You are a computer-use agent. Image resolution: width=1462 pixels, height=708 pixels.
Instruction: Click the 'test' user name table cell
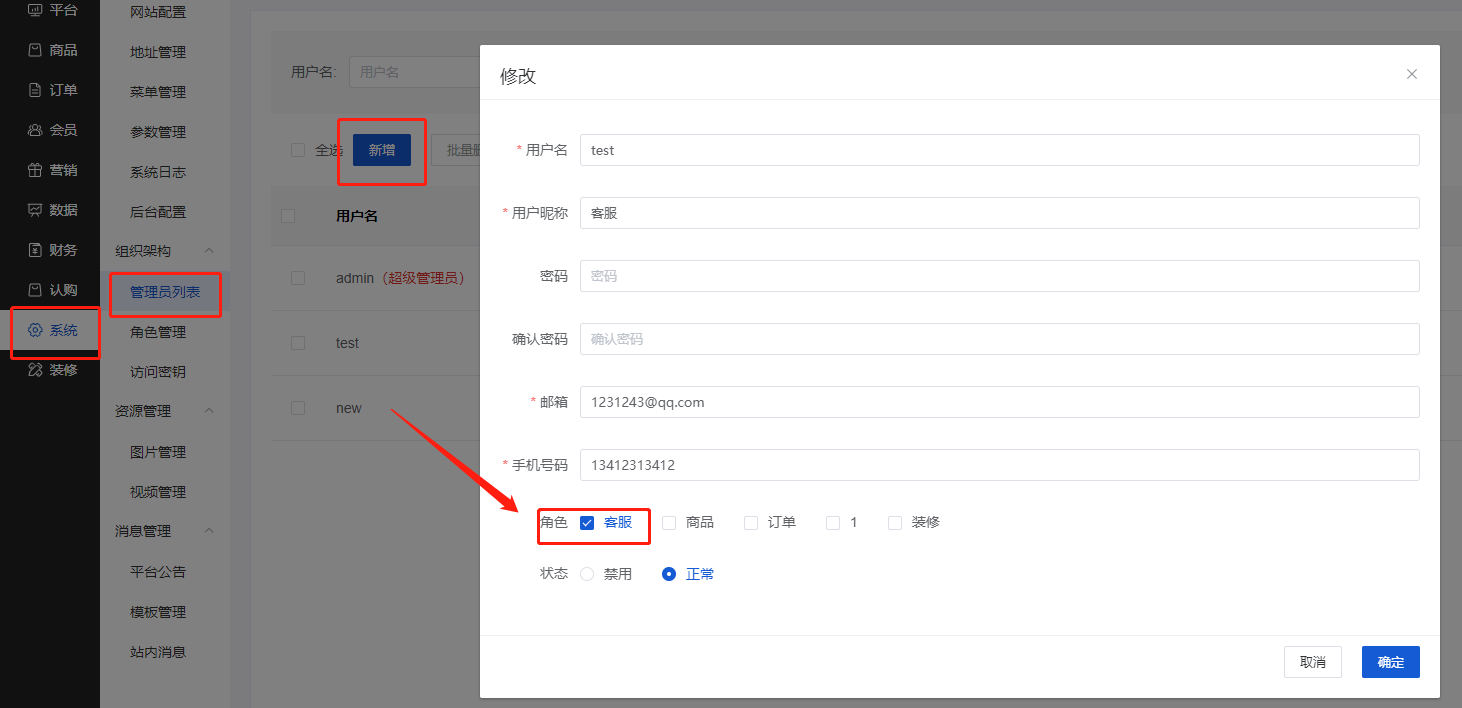click(347, 343)
